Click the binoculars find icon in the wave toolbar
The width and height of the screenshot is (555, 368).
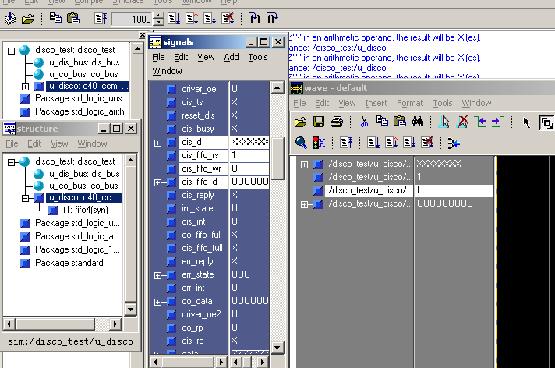click(x=418, y=122)
